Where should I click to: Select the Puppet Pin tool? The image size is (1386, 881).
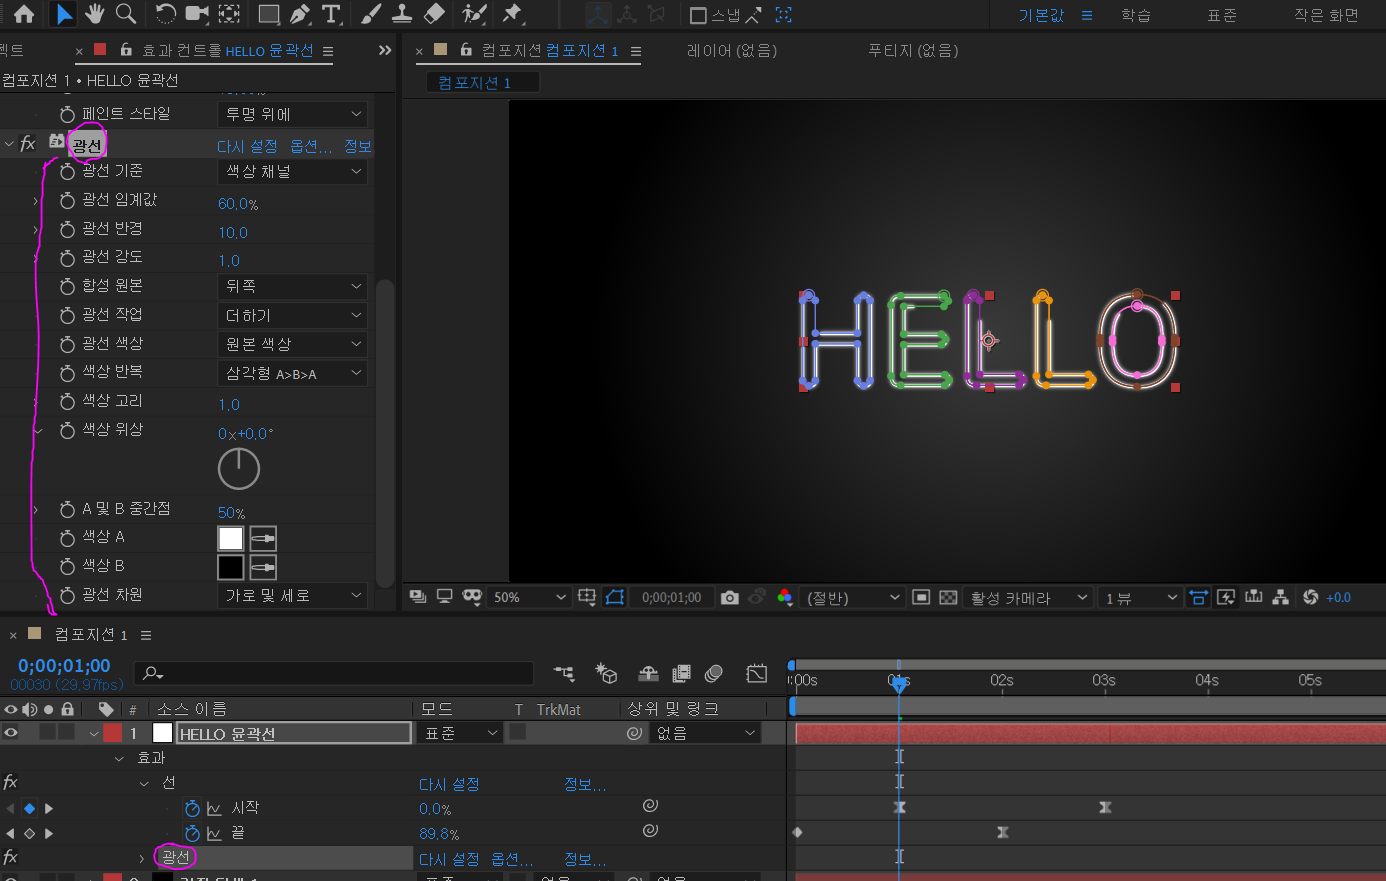512,14
